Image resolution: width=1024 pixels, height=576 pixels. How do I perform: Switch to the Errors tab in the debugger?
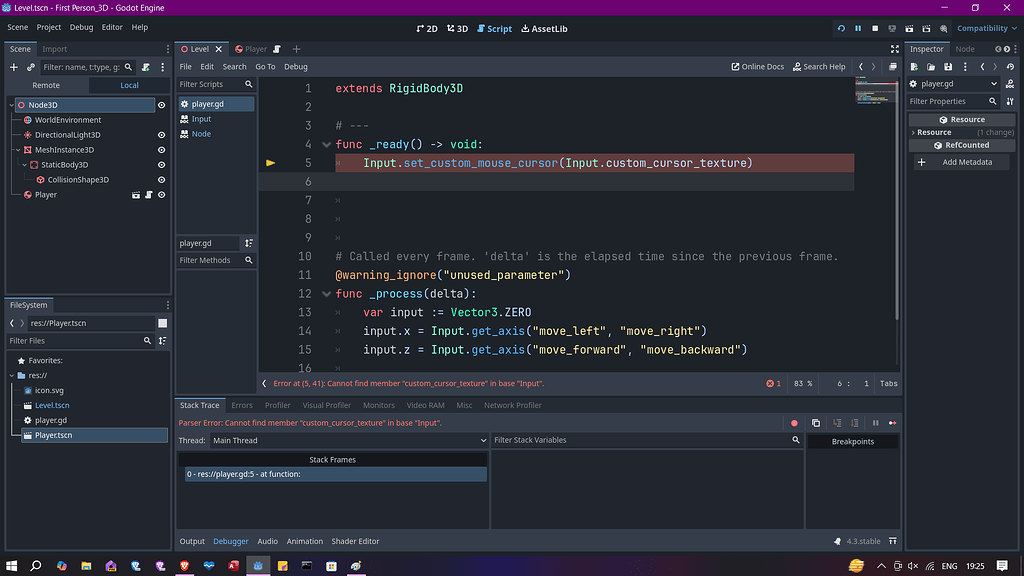point(241,405)
